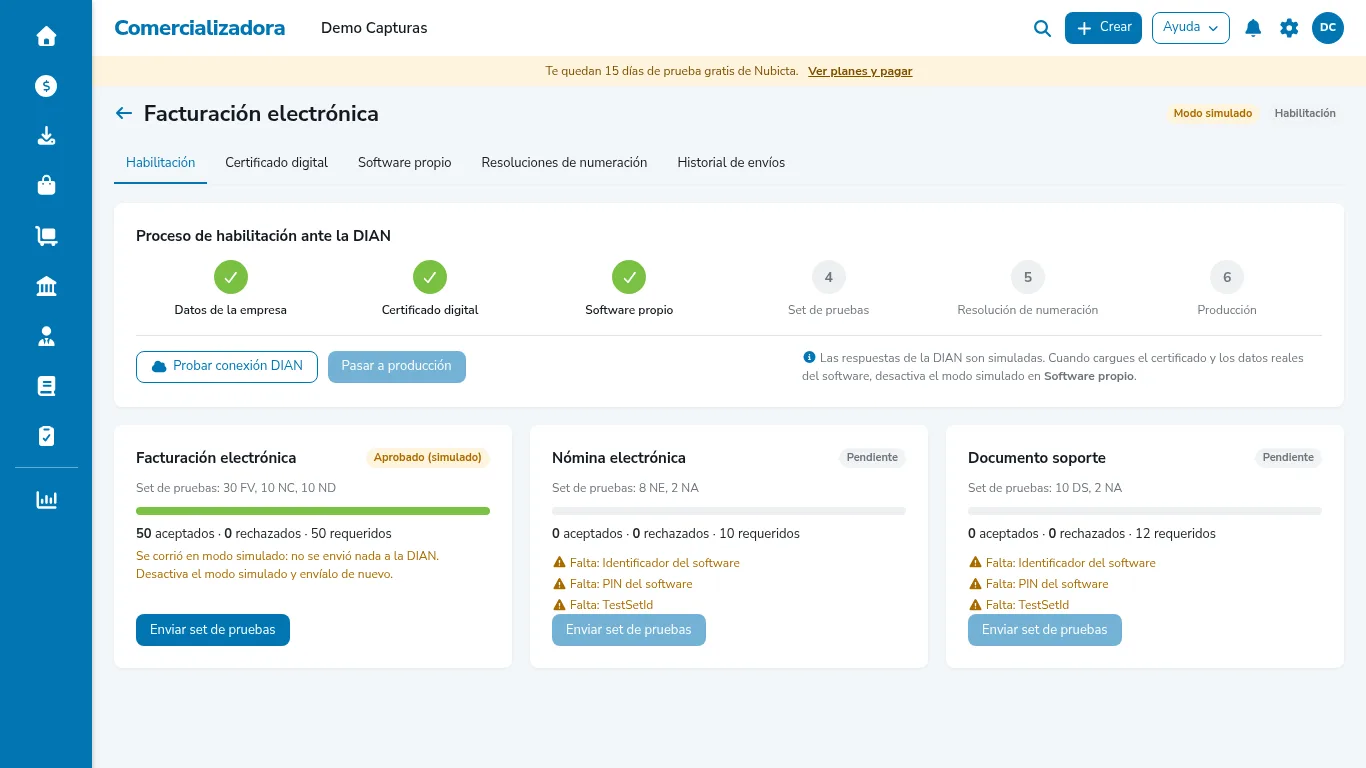Open the Ver planes y pagar link
Image resolution: width=1366 pixels, height=768 pixels.
point(860,71)
